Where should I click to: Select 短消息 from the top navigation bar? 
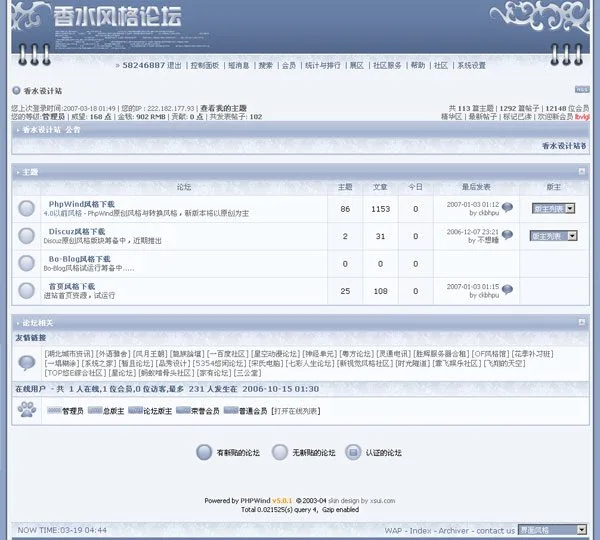click(238, 65)
